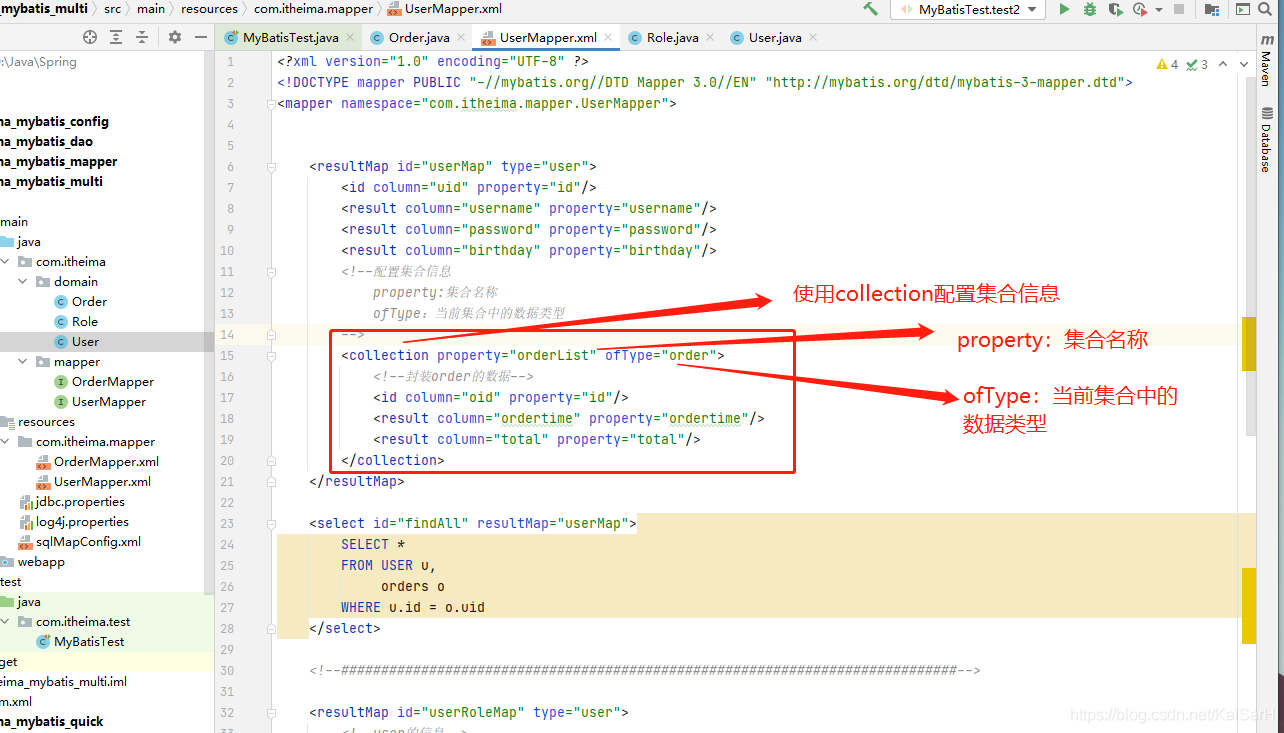This screenshot has width=1284, height=733.
Task: Click 'resources' in the breadcrumb path
Action: 209,9
